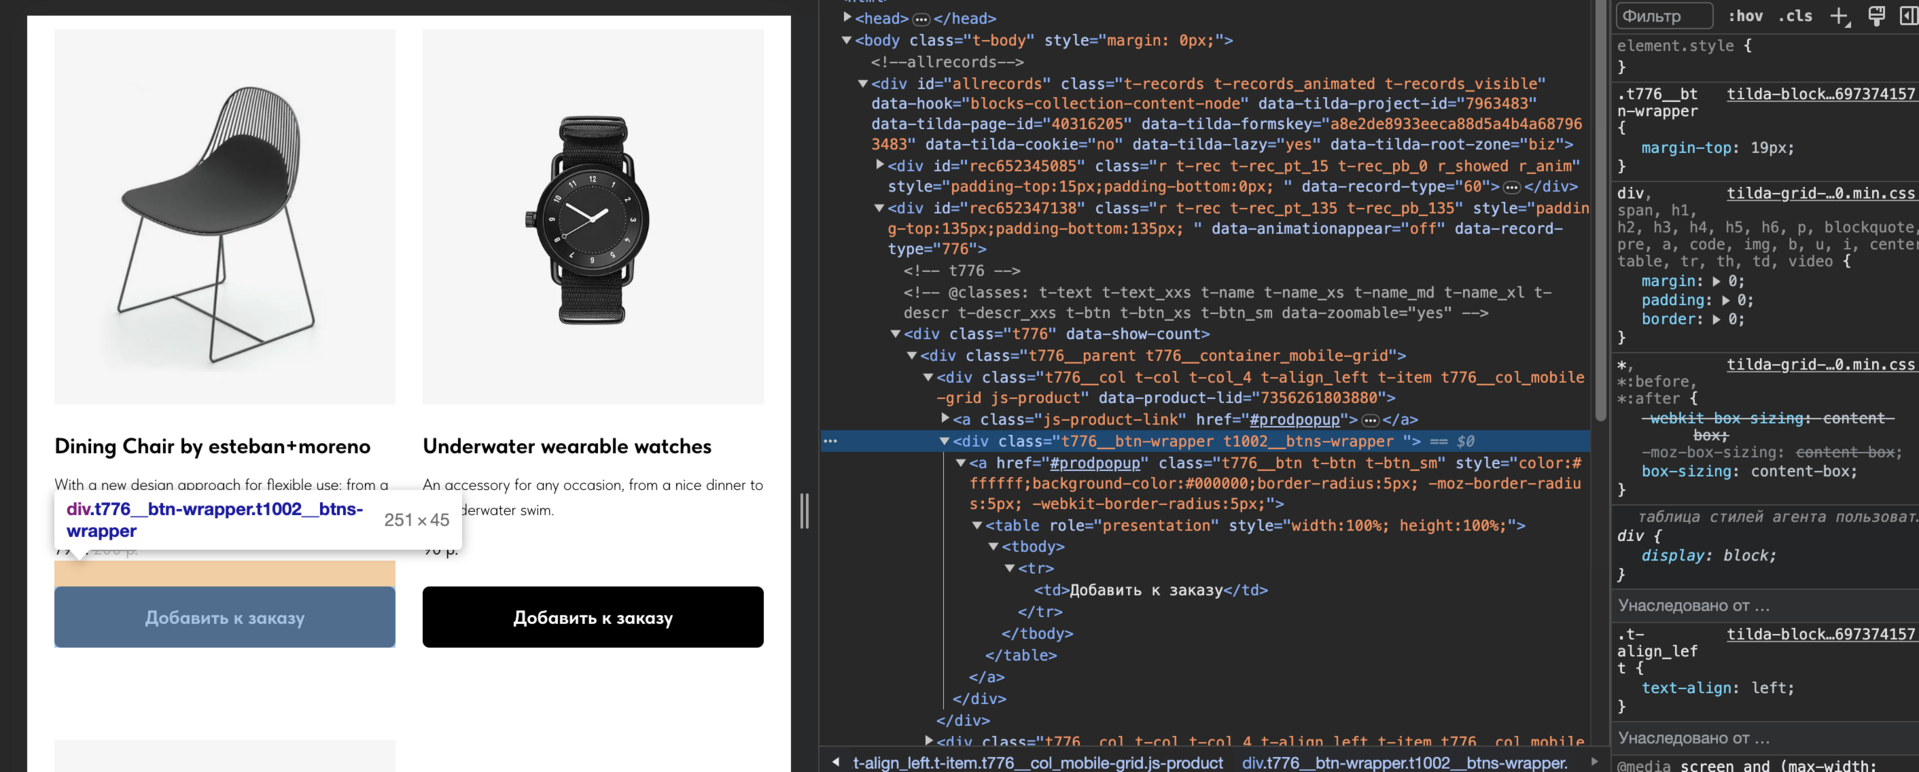Click the breadcrumb scroll-left arrow
The width and height of the screenshot is (1919, 772).
click(x=835, y=762)
